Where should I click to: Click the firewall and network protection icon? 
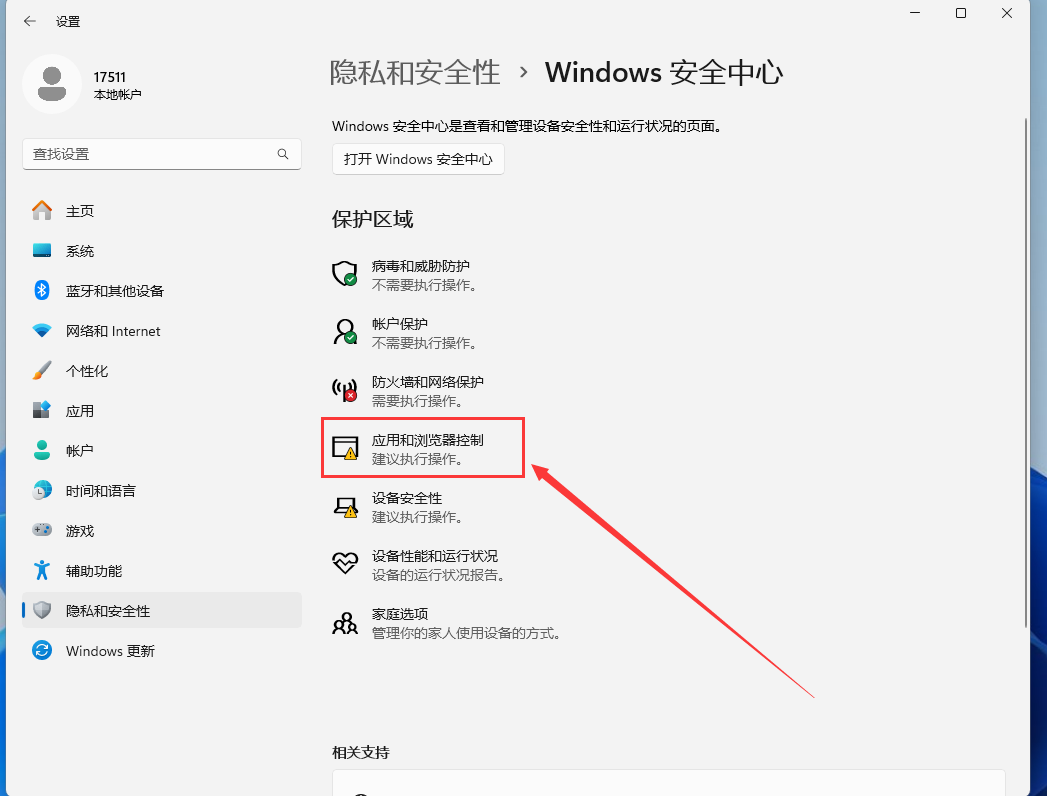345,390
